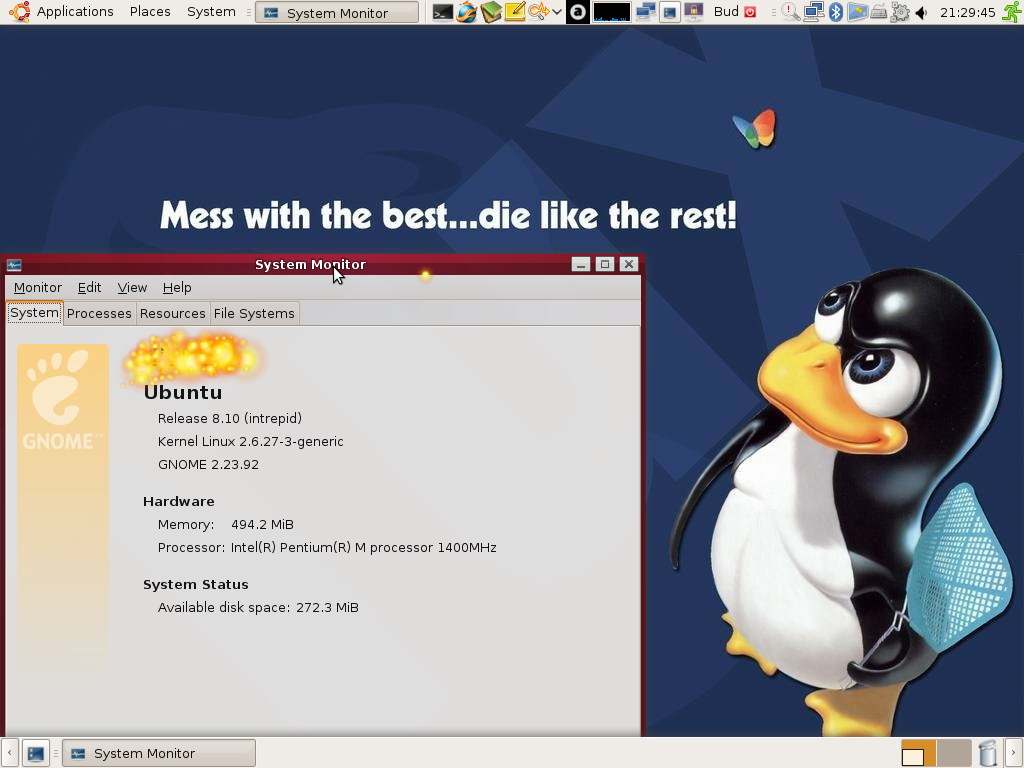Click the clock showing 21:29:45
Viewport: 1024px width, 768px height.
point(967,12)
